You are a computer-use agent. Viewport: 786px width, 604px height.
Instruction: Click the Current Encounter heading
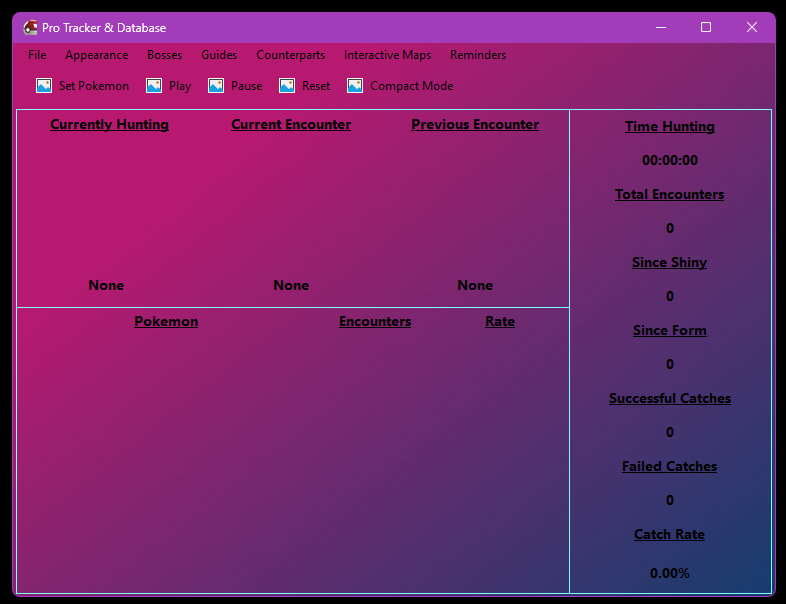pos(291,124)
